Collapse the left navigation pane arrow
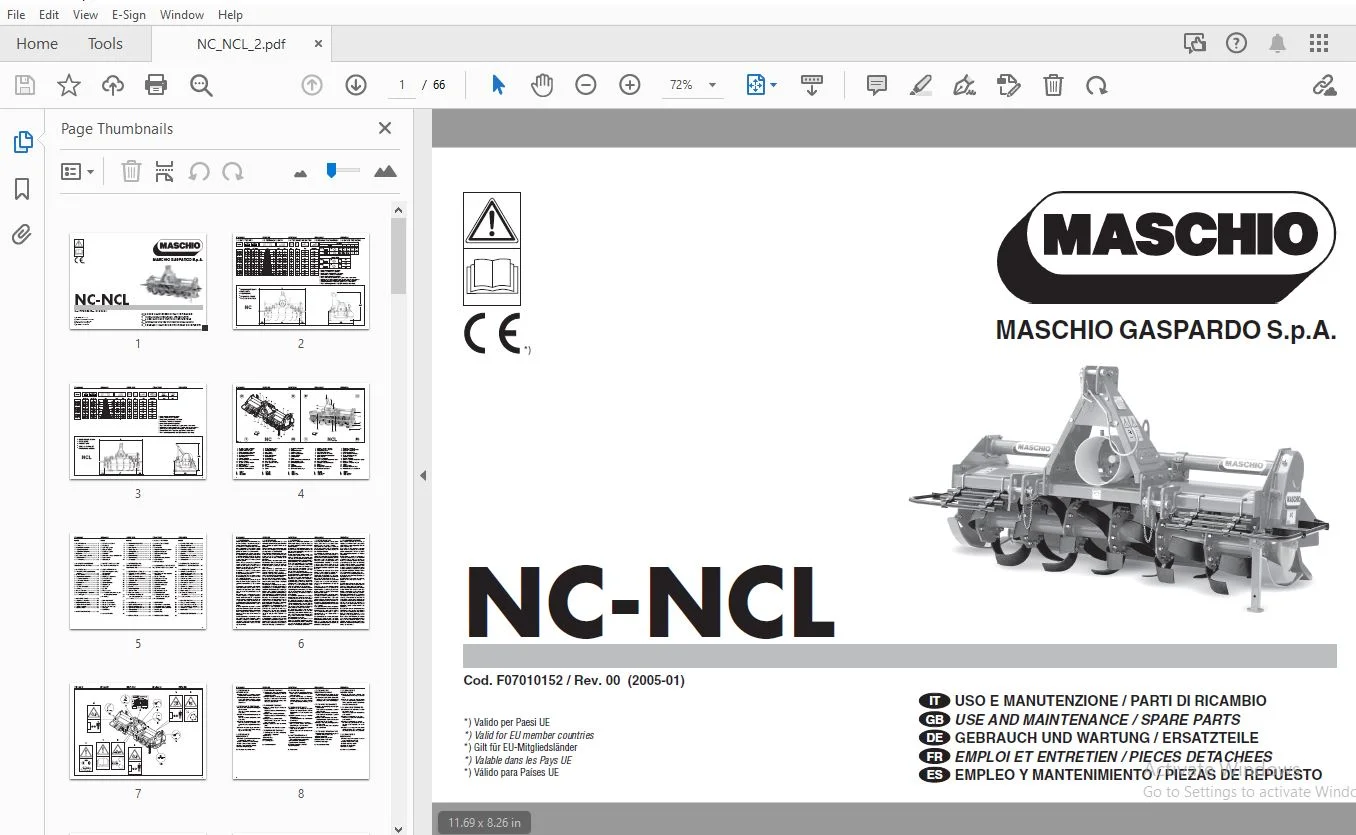The height and width of the screenshot is (835, 1356). coord(423,476)
